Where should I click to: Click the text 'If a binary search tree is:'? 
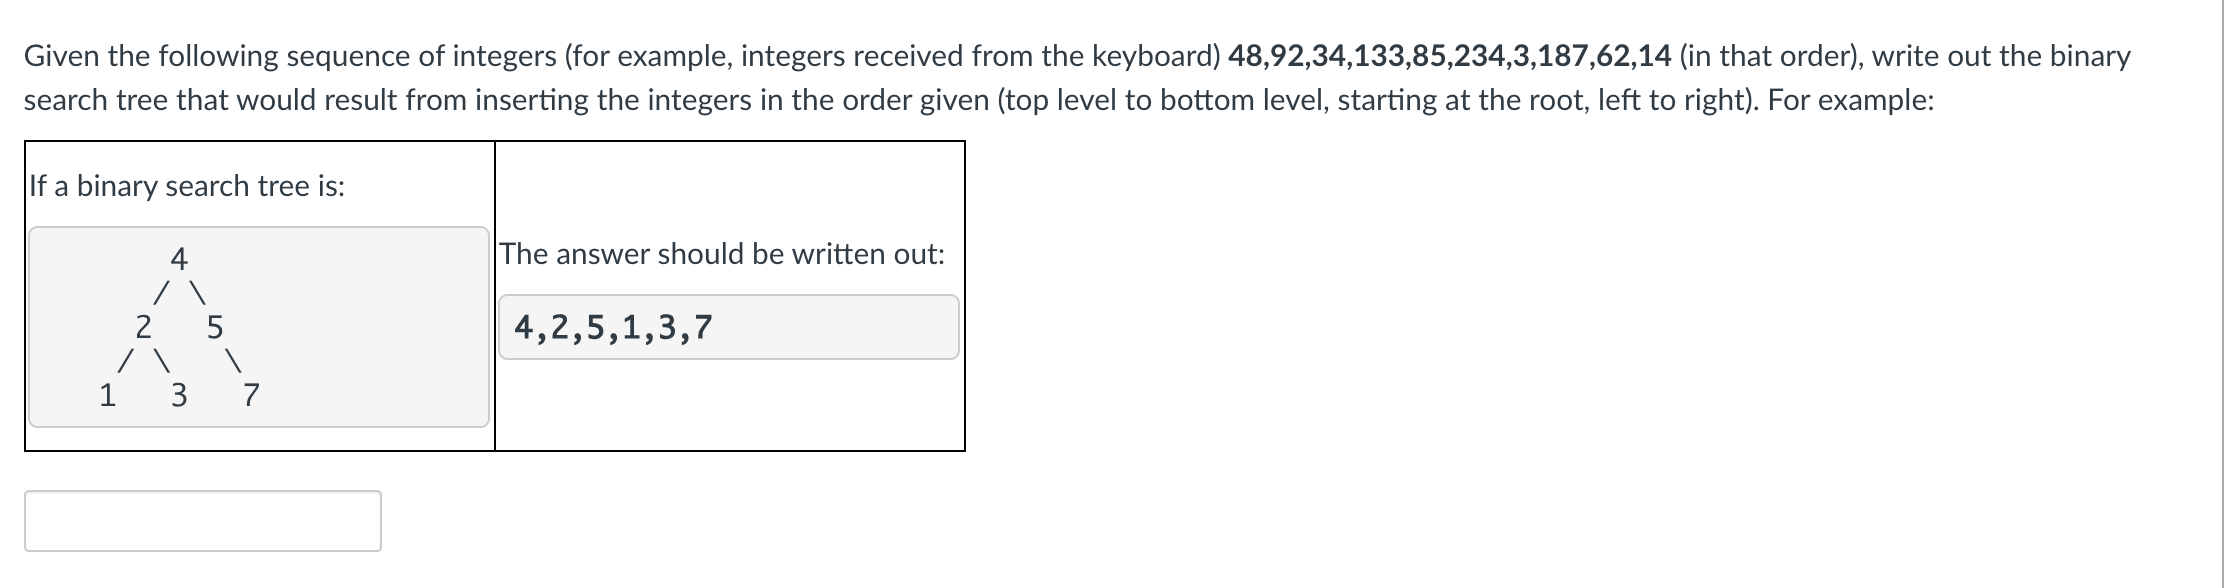point(186,185)
